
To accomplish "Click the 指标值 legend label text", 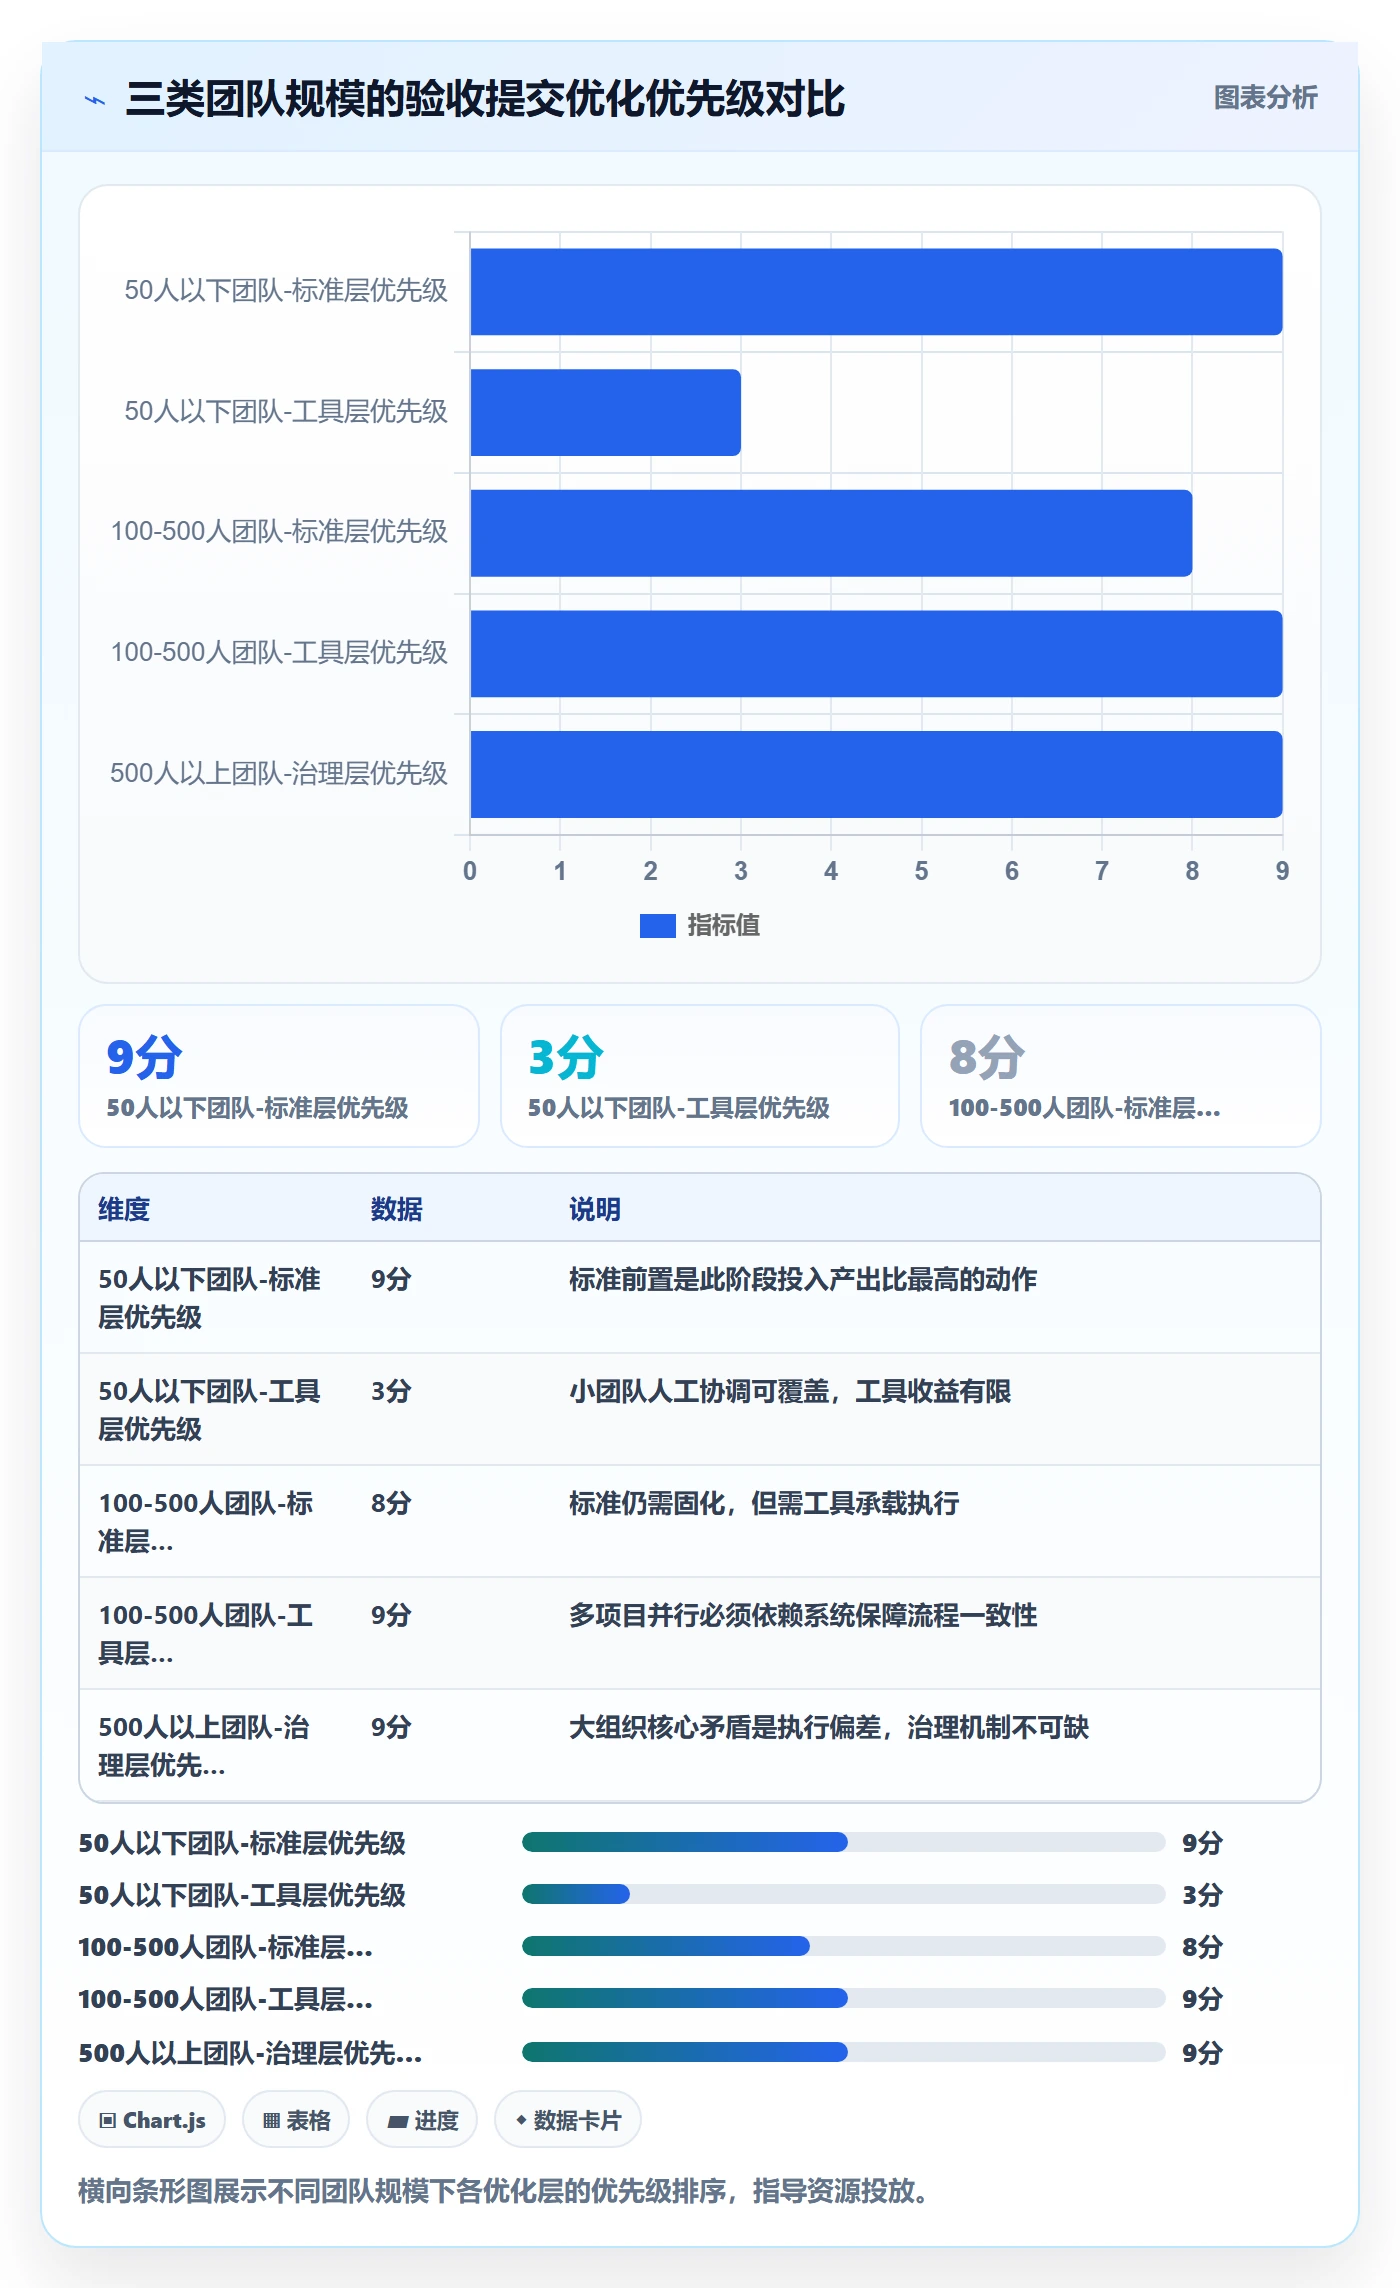I will [x=724, y=926].
